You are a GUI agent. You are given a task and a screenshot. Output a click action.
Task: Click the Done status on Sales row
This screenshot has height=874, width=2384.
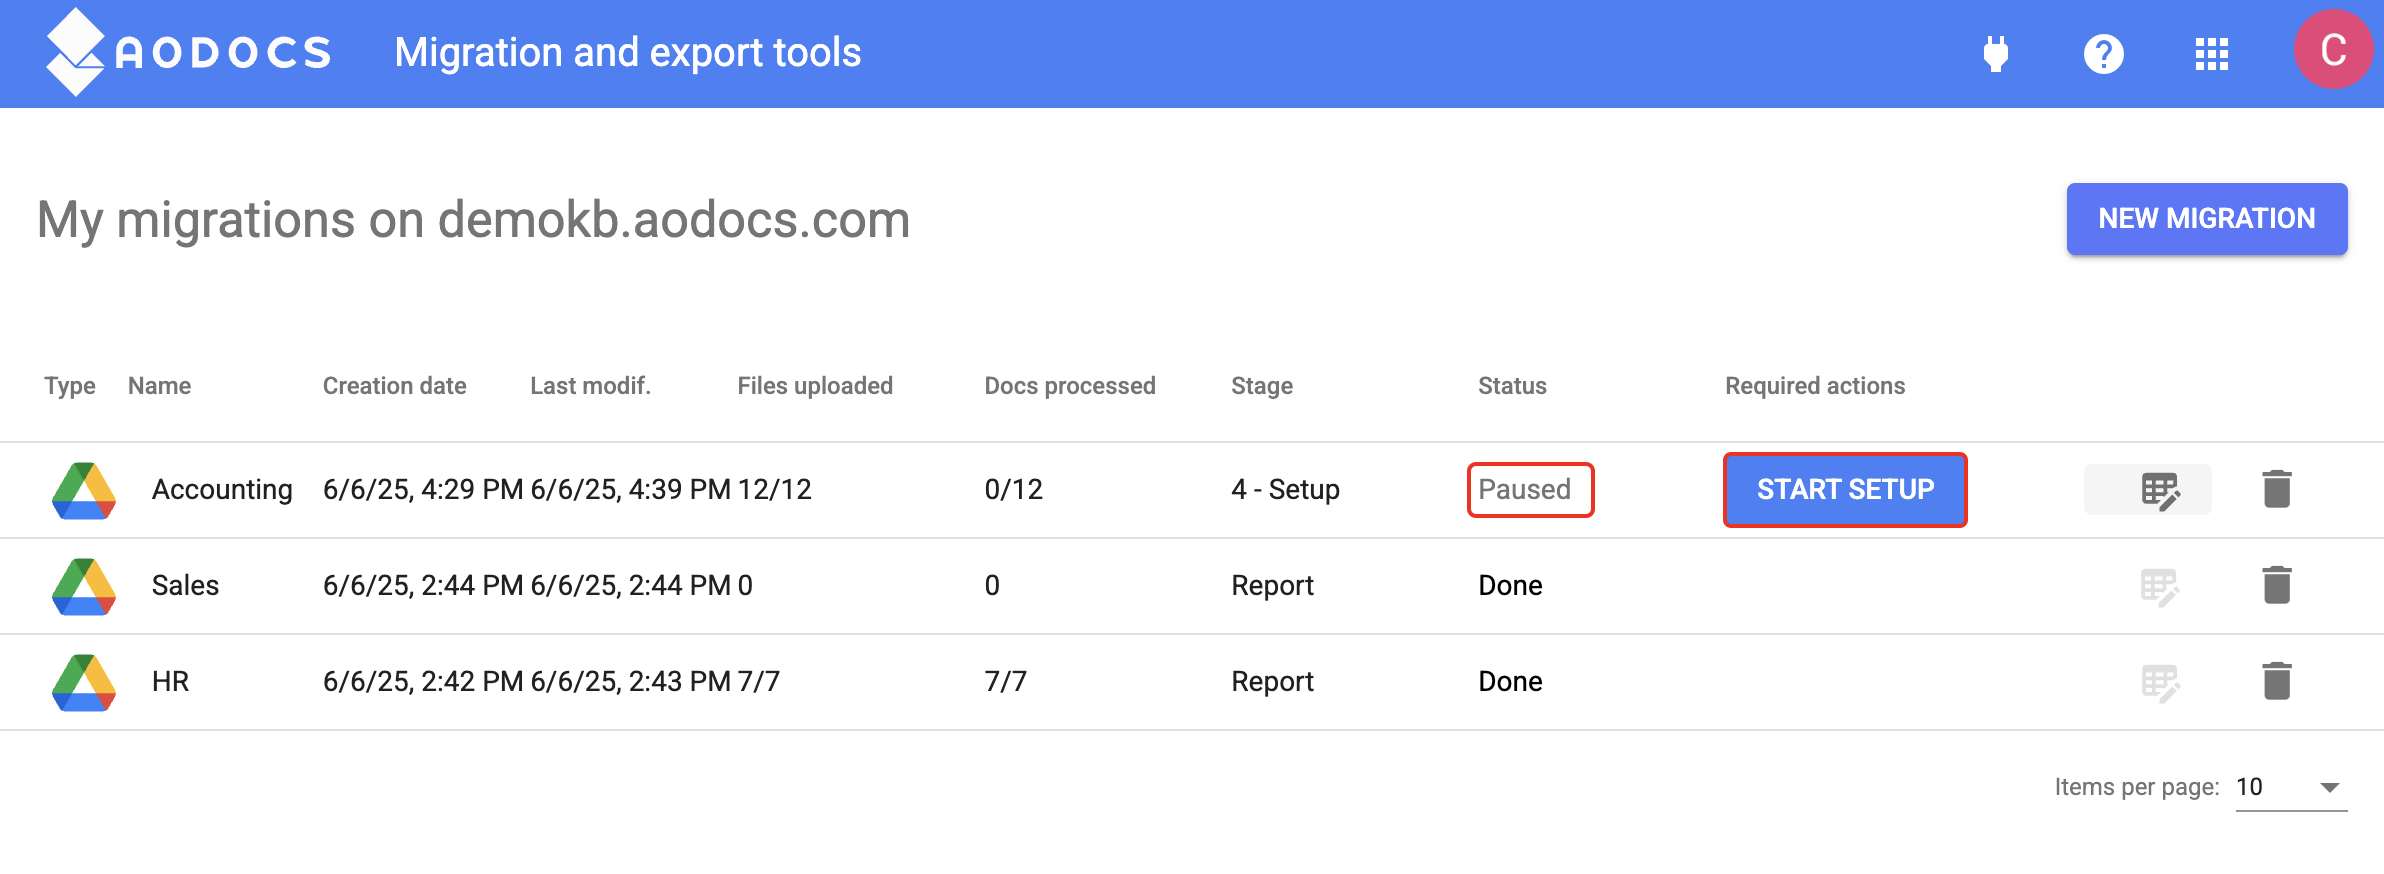click(1510, 586)
